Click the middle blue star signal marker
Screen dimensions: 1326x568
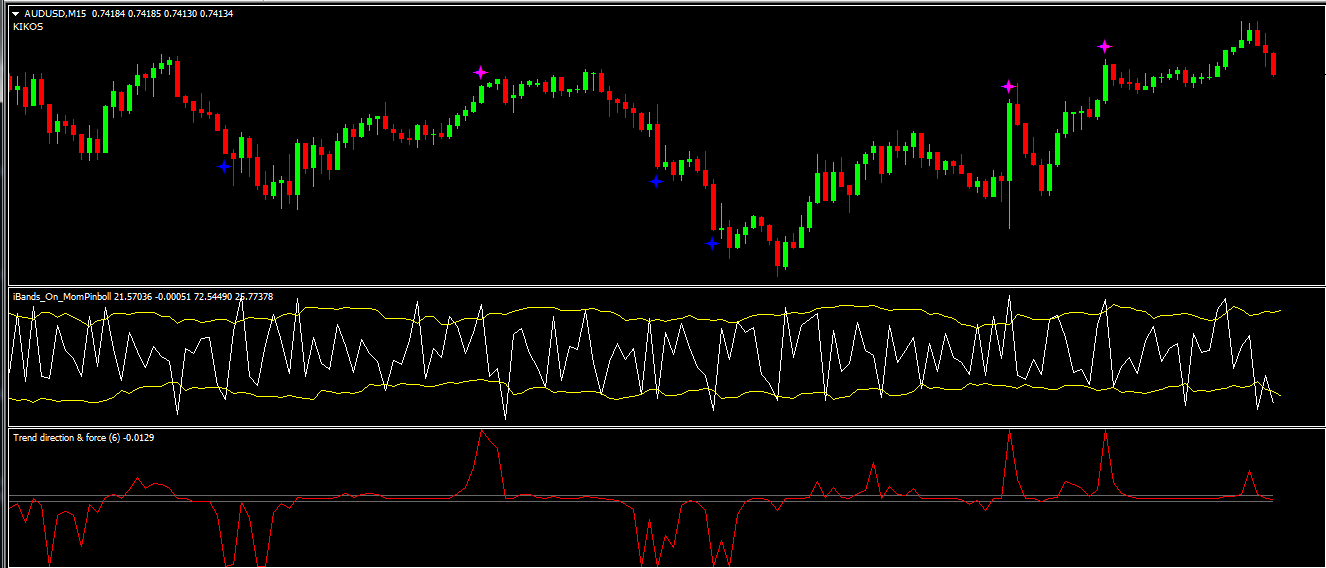coord(656,181)
